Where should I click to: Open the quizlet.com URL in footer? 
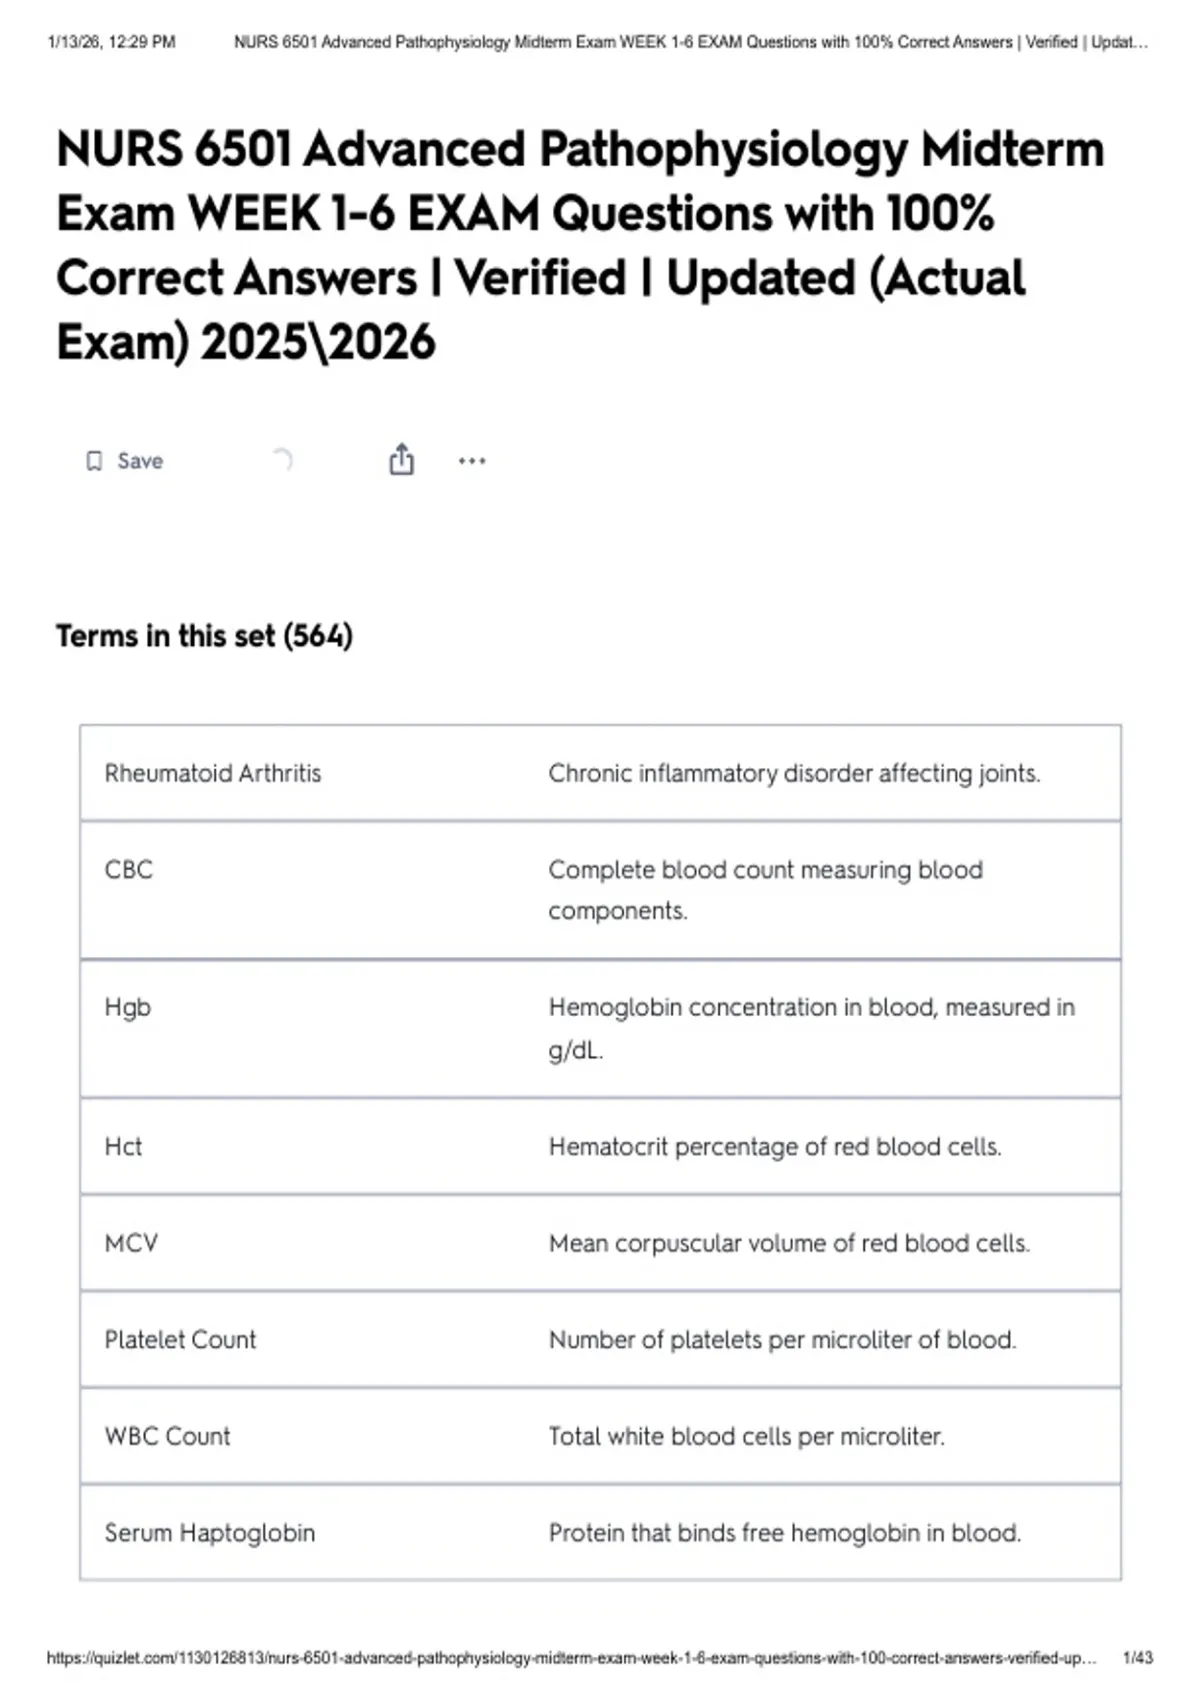pyautogui.click(x=571, y=1658)
